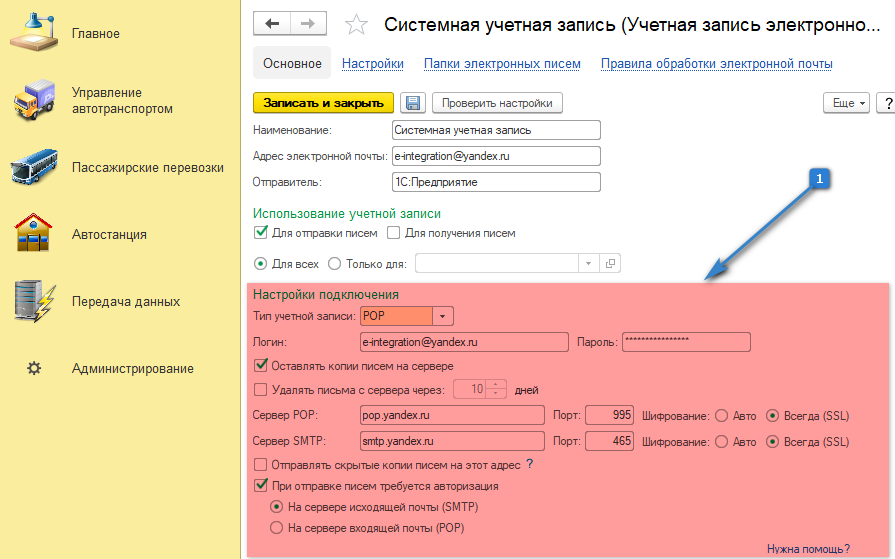Open the Автостанция building icon
This screenshot has height=559, width=895.
tap(34, 234)
